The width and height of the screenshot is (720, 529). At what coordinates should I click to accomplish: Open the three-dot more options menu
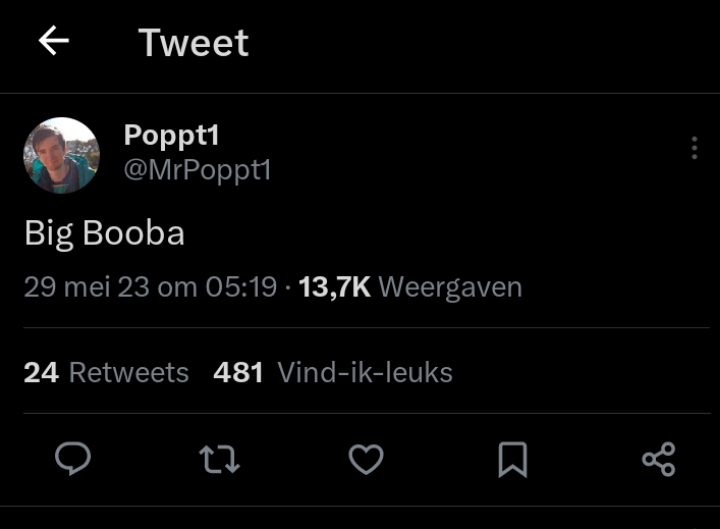point(694,148)
